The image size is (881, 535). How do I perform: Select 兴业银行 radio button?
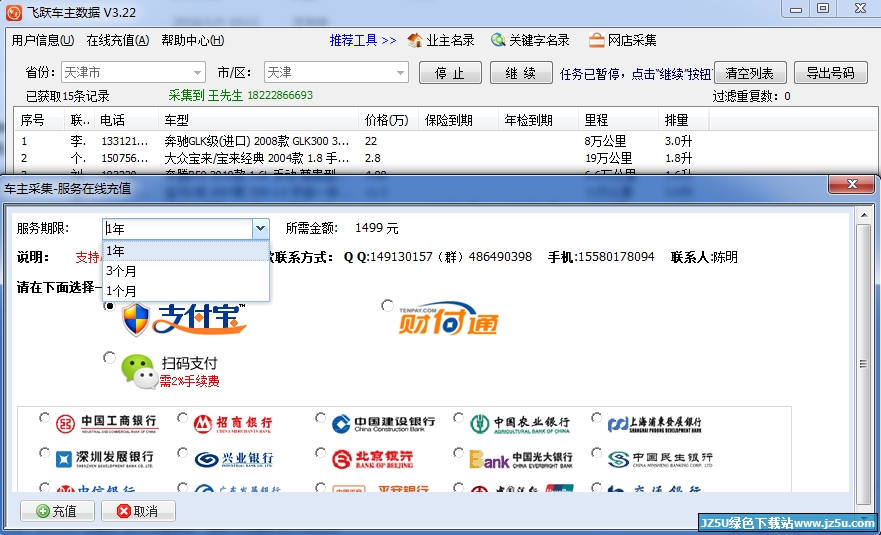(182, 452)
